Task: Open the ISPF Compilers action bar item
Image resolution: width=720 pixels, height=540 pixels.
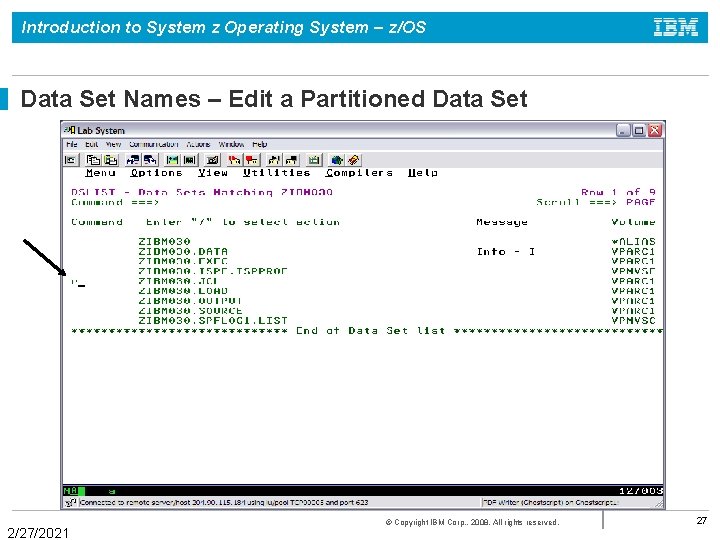Action: click(359, 173)
